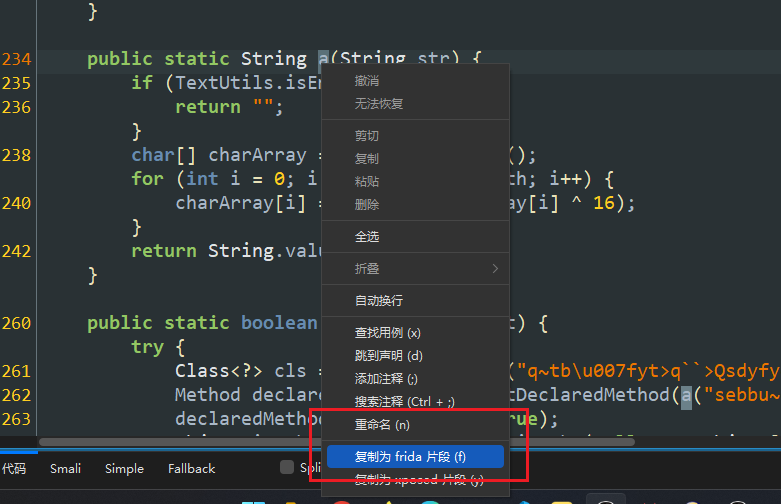781x504 pixels.
Task: Click i++) on the for loop line
Action: click(570, 179)
